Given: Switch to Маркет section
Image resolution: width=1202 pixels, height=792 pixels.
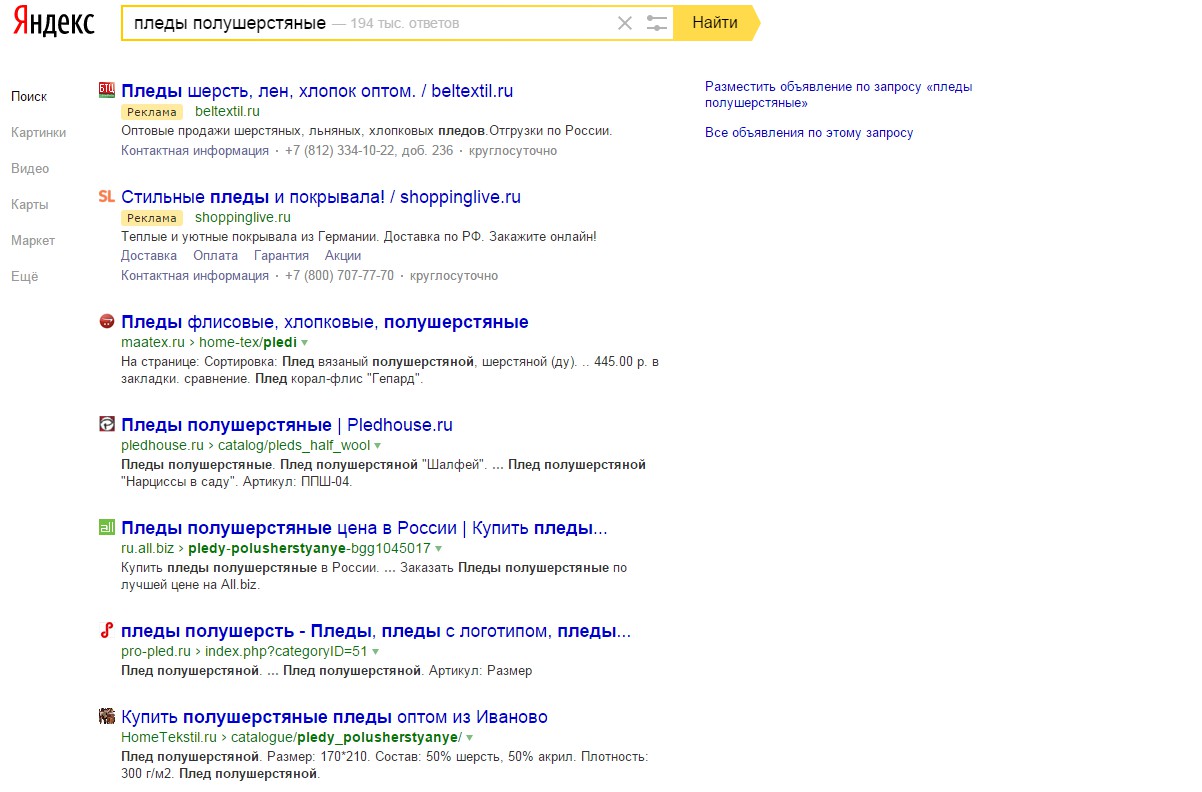Looking at the screenshot, I should tap(33, 240).
